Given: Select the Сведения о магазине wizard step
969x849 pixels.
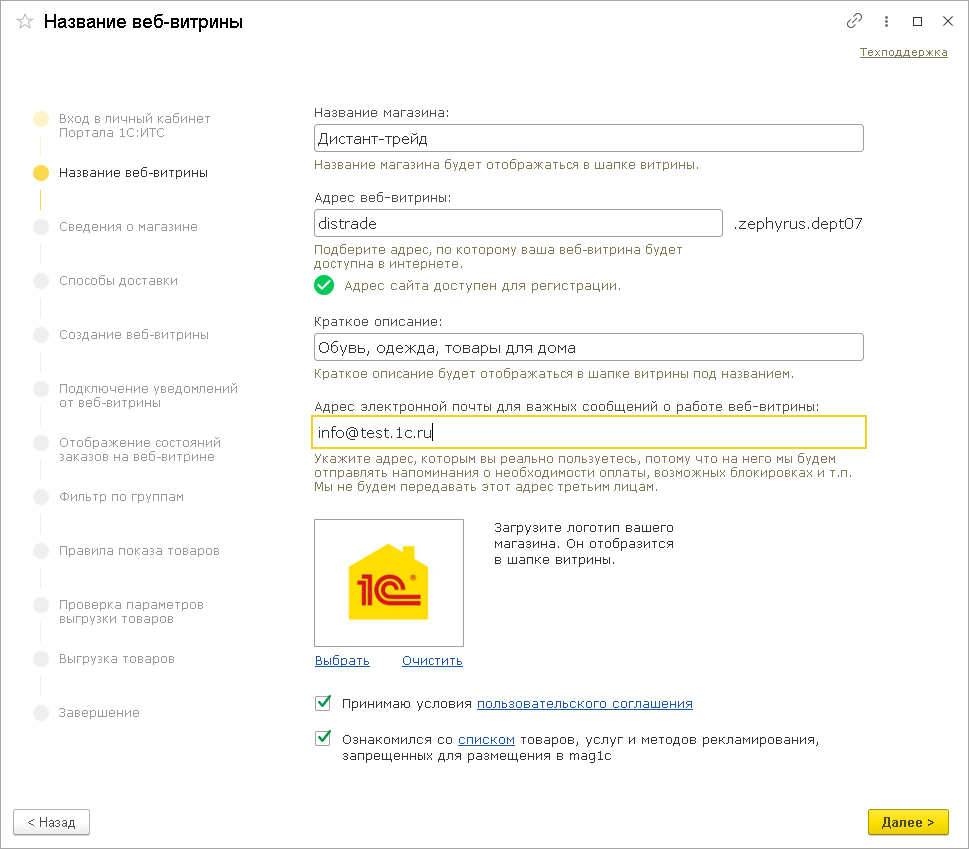Looking at the screenshot, I should (128, 227).
